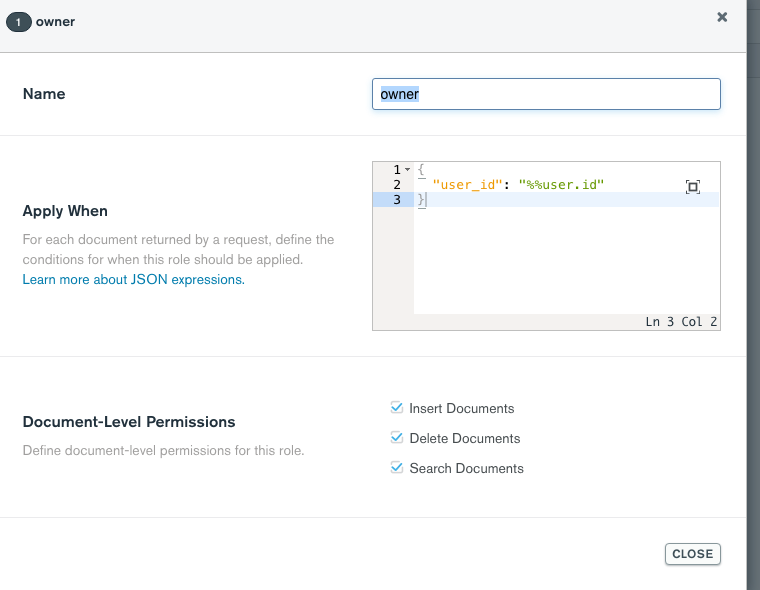The width and height of the screenshot is (760, 590).
Task: Expand the Apply When editor to fullscreen
Action: click(x=693, y=186)
